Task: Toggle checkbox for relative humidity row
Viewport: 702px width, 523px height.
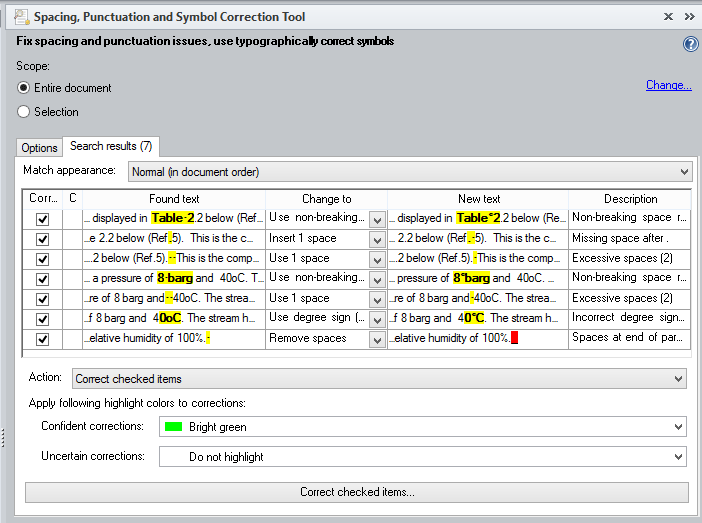Action: (x=42, y=339)
